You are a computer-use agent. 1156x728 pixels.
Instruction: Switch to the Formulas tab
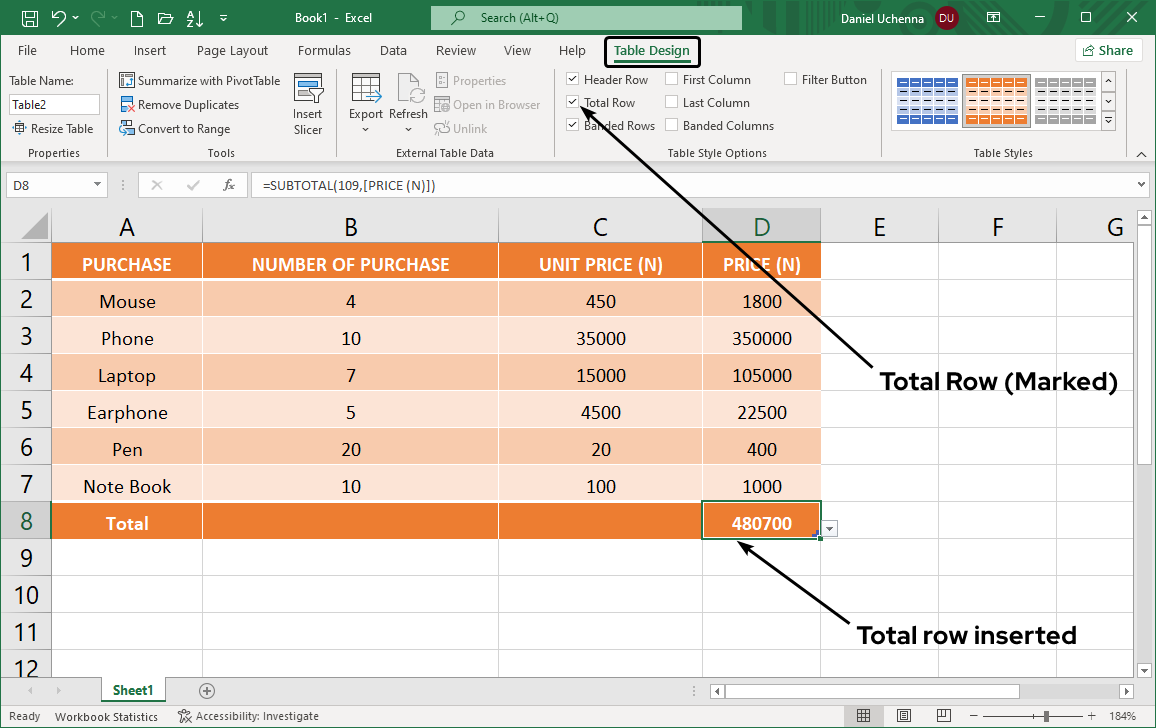coord(324,50)
